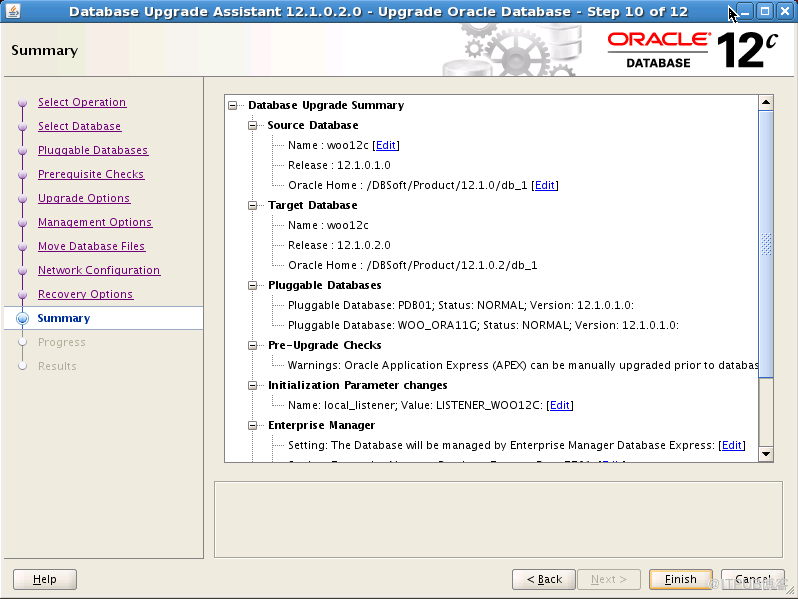Collapse the Enterprise Manager section
The width and height of the screenshot is (798, 599).
[252, 425]
